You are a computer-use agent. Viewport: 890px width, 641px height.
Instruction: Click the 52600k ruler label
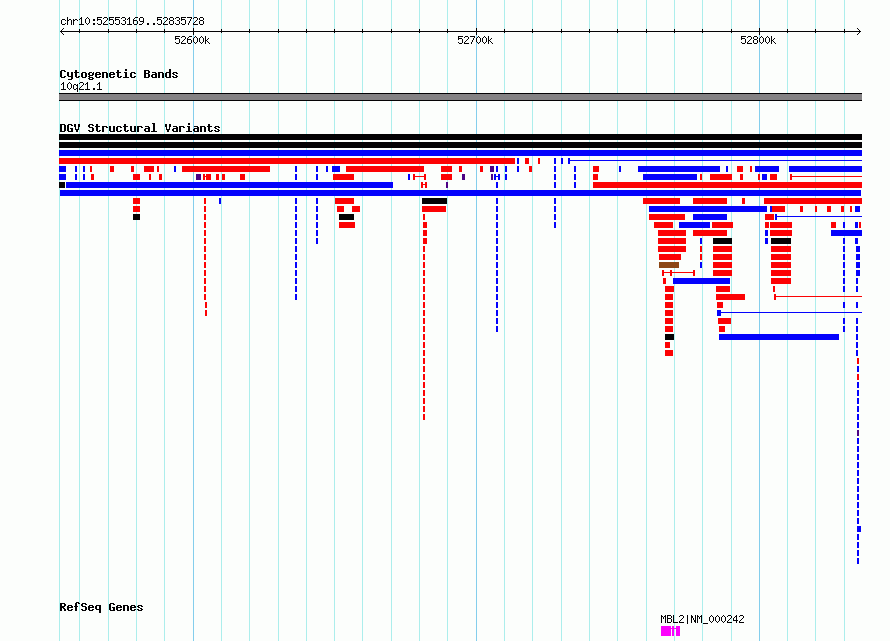click(x=192, y=40)
